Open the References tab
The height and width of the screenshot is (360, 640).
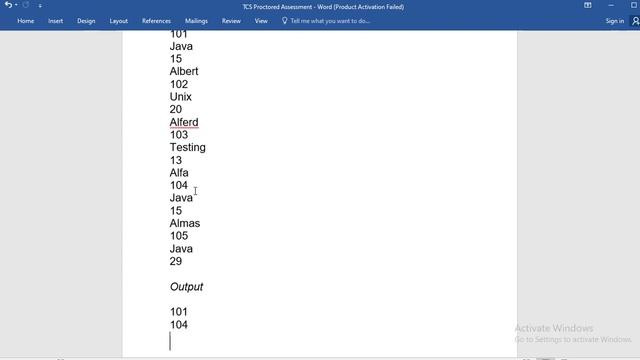coord(156,21)
